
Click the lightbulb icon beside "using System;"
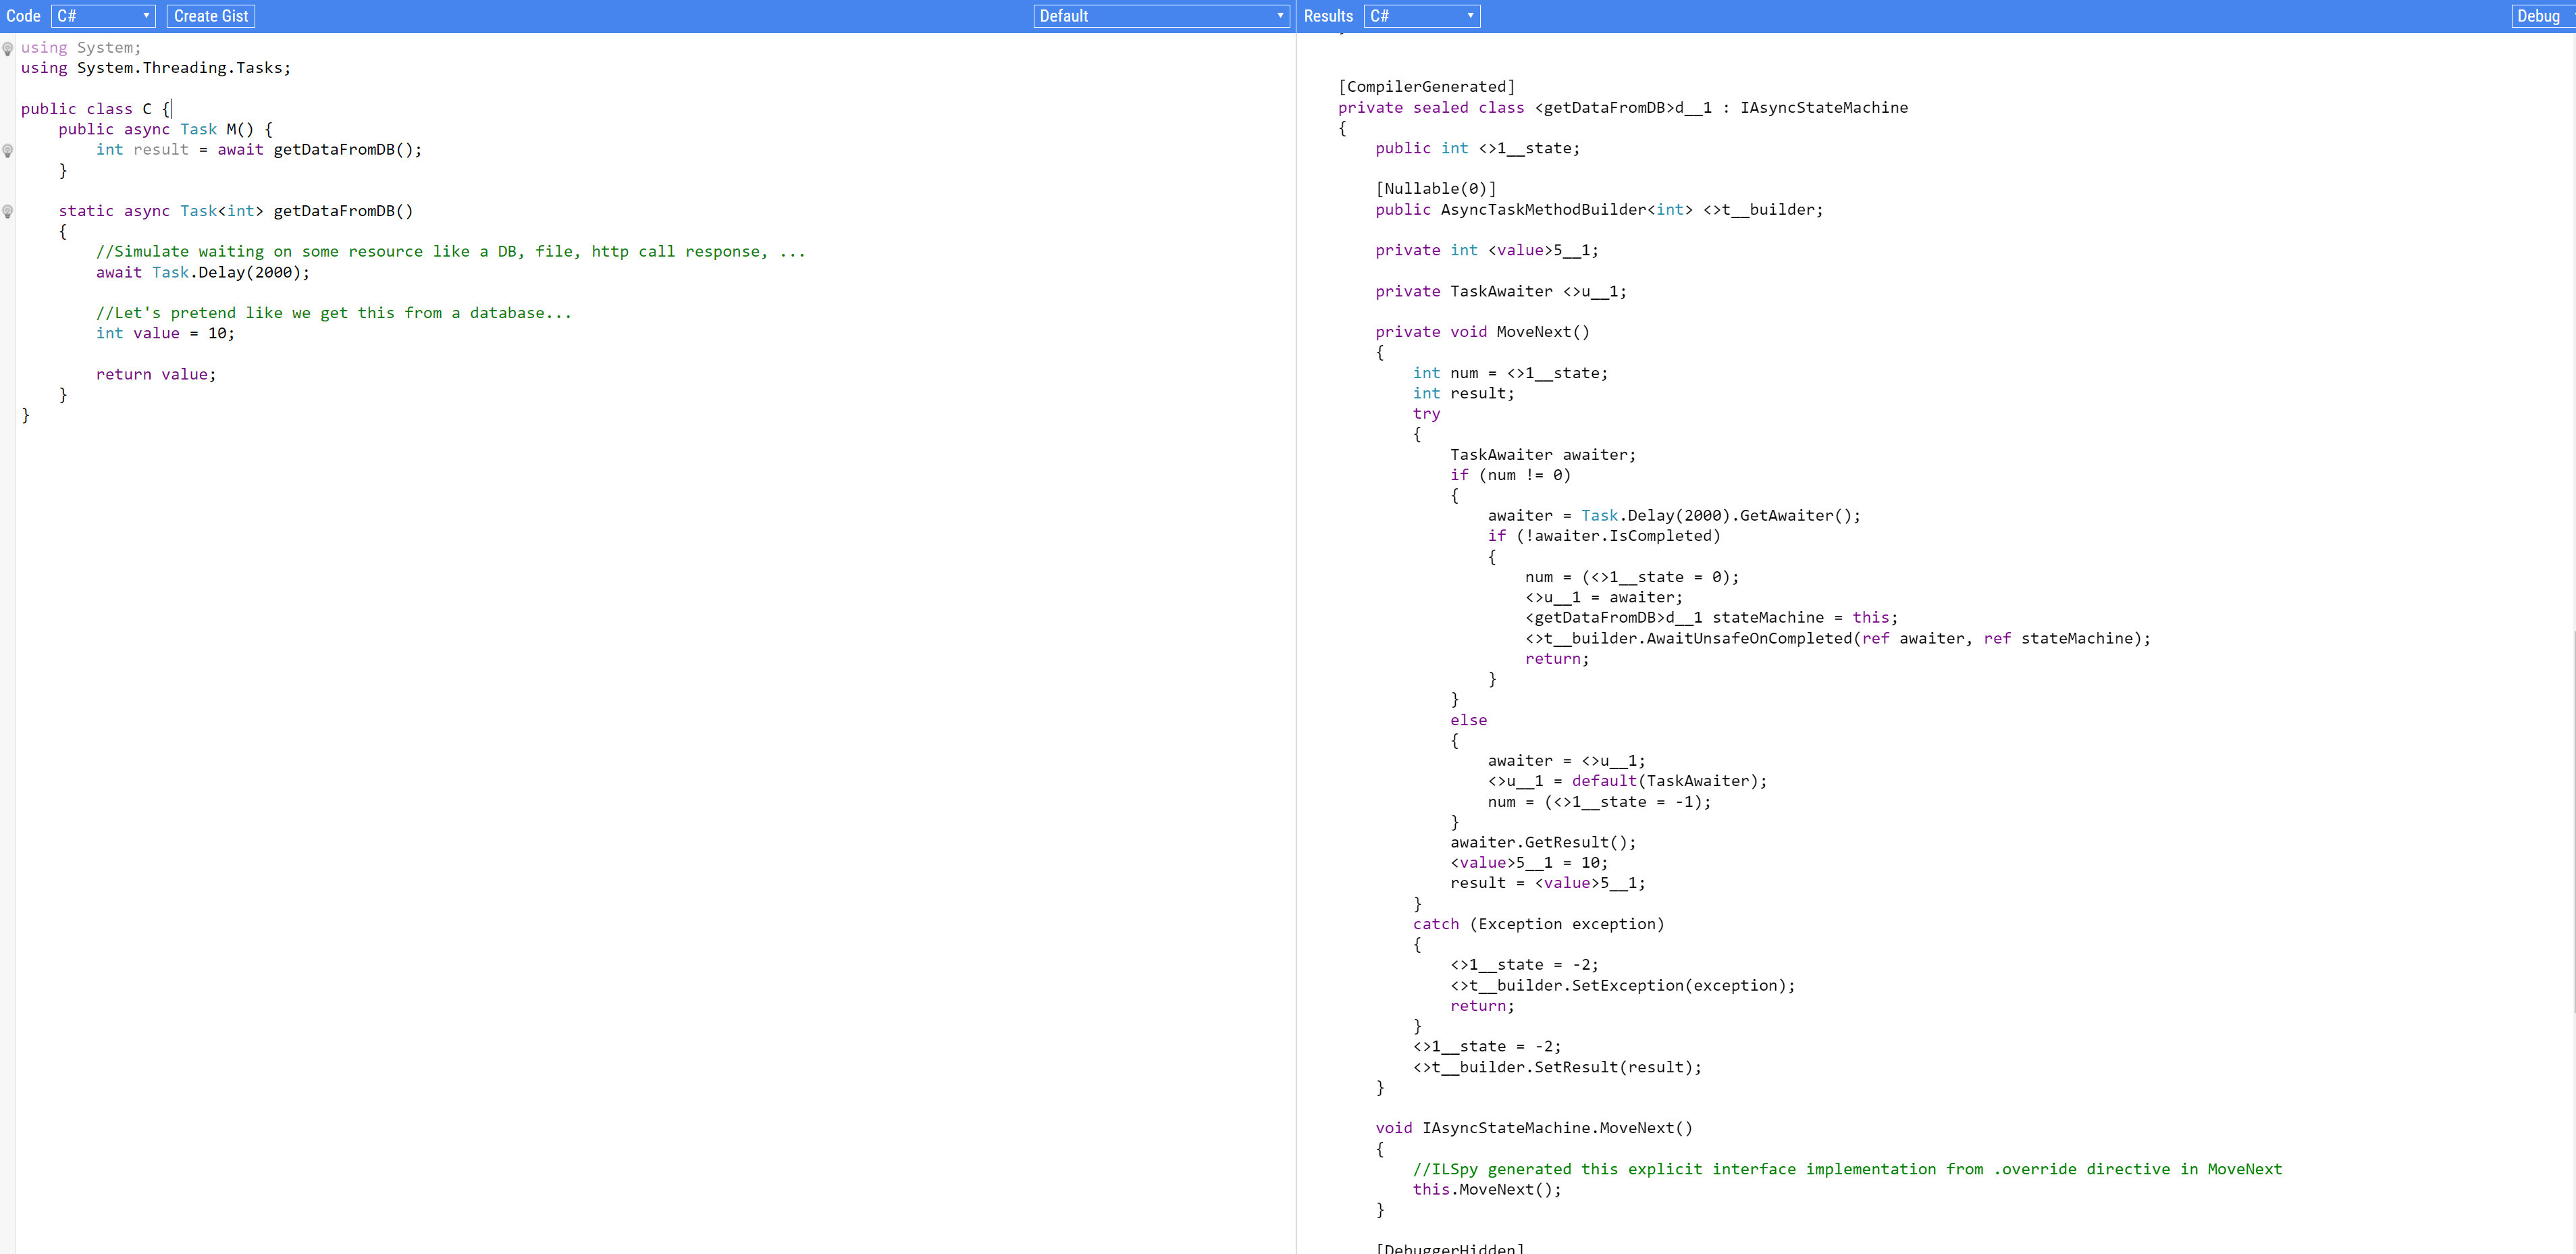(x=8, y=48)
